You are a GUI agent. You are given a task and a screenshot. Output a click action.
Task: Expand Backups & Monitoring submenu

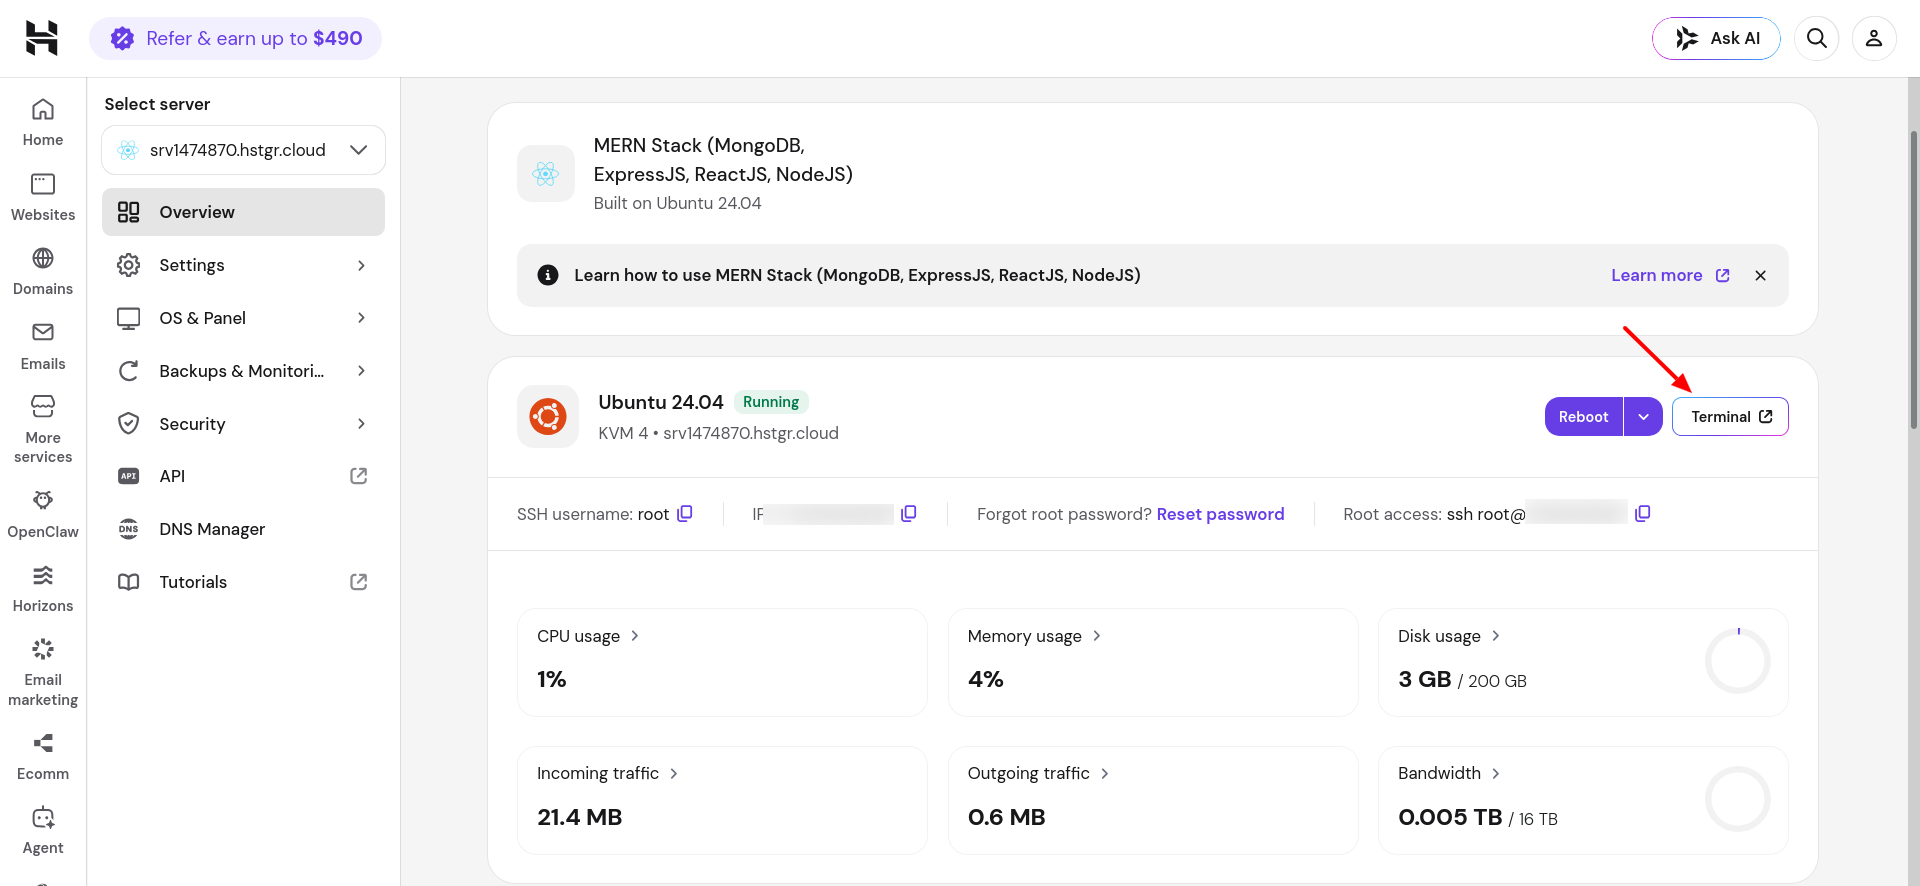(362, 371)
